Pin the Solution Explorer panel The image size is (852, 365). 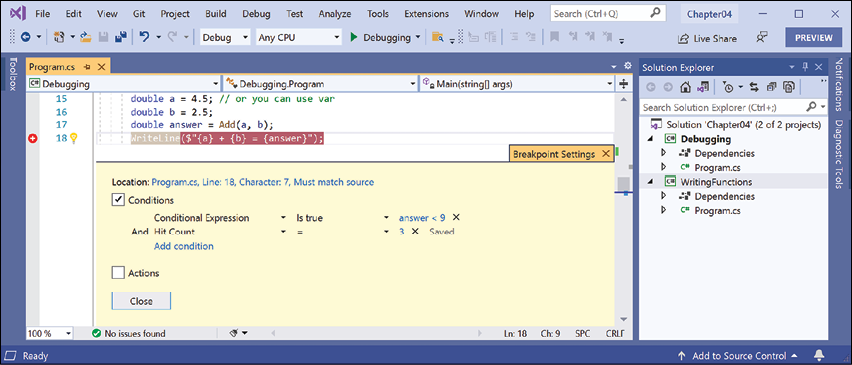(805, 67)
